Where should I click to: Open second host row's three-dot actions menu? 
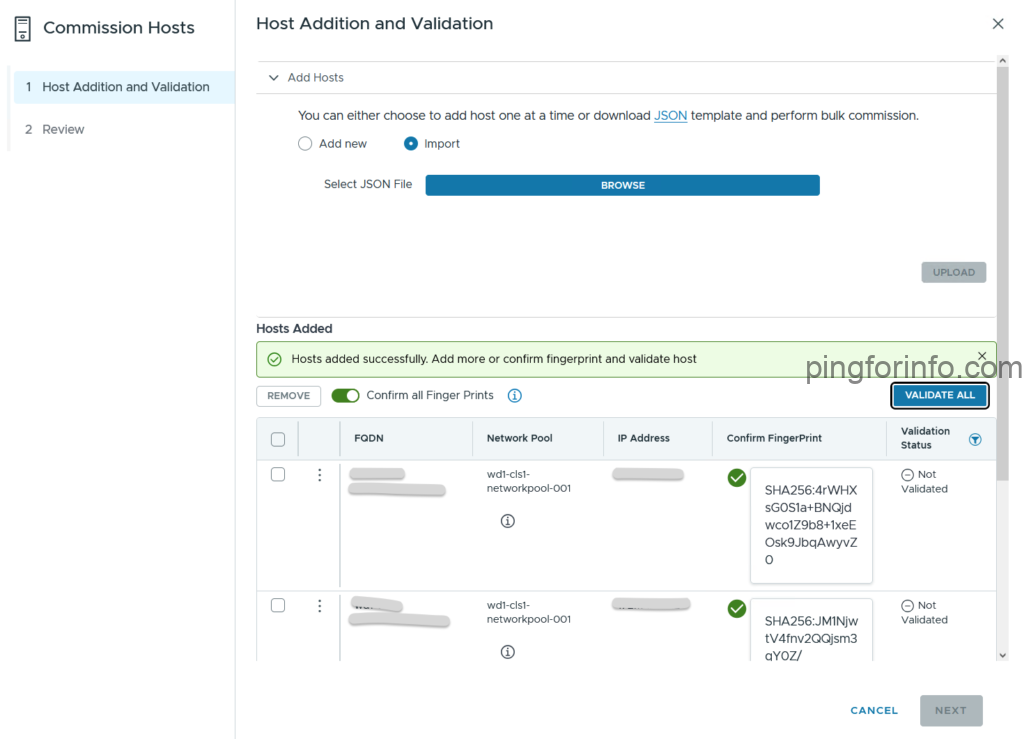pos(319,606)
